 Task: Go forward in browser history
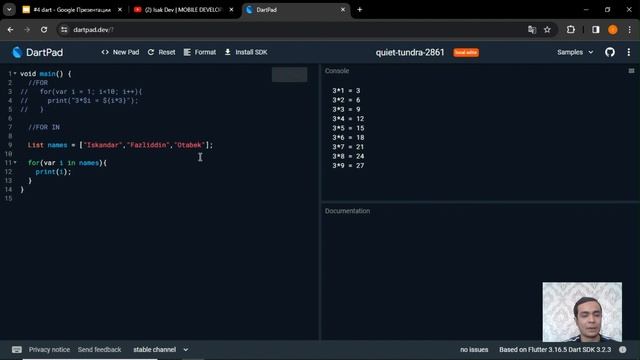click(27, 30)
